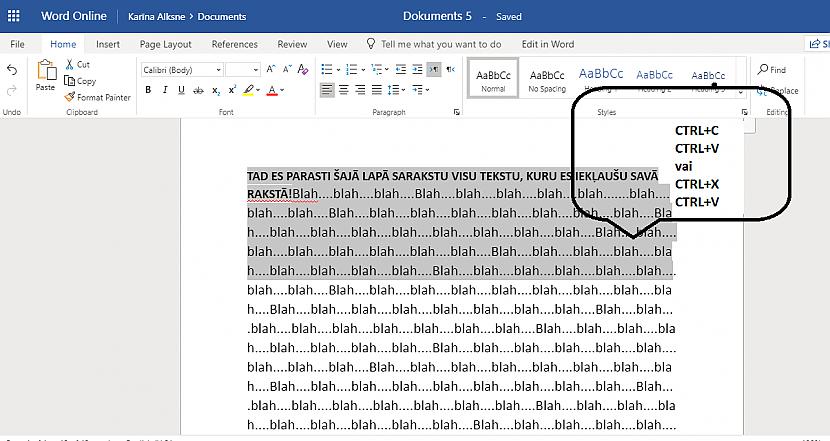Open Paragraph dialog launcher
Viewport: 830px width, 441px height.
456,112
